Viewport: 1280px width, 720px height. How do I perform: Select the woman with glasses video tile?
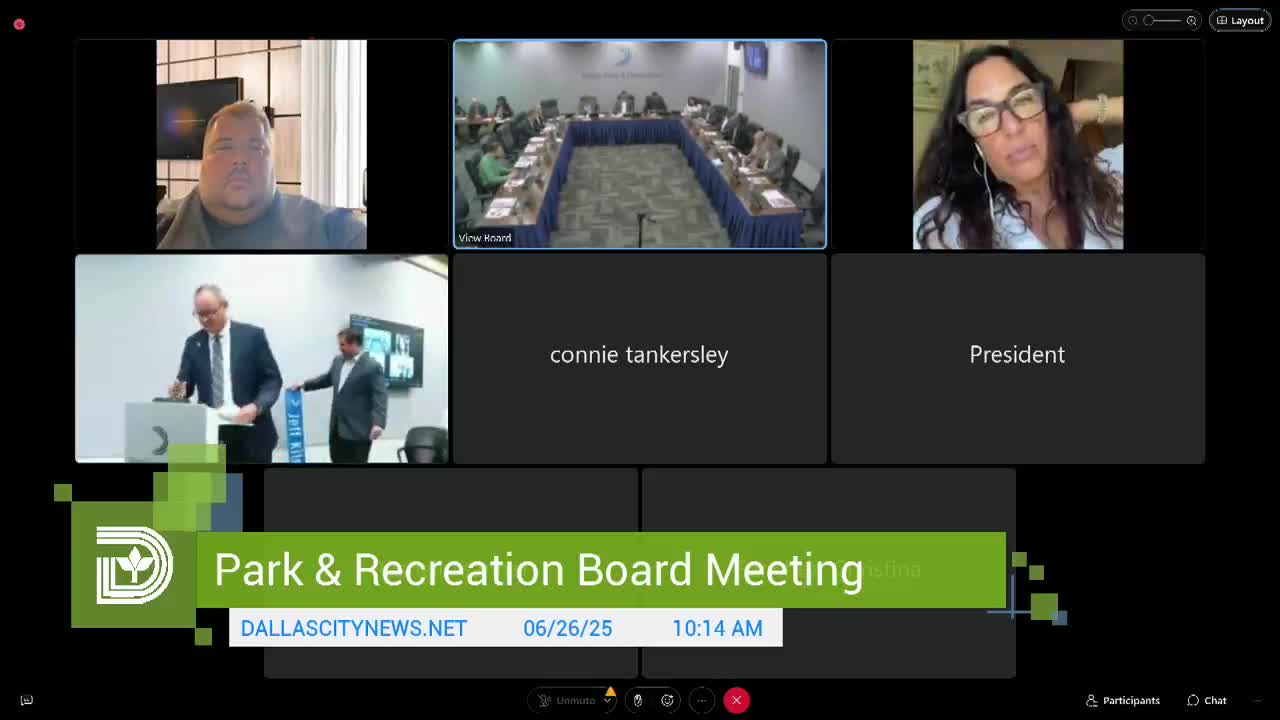point(1018,144)
